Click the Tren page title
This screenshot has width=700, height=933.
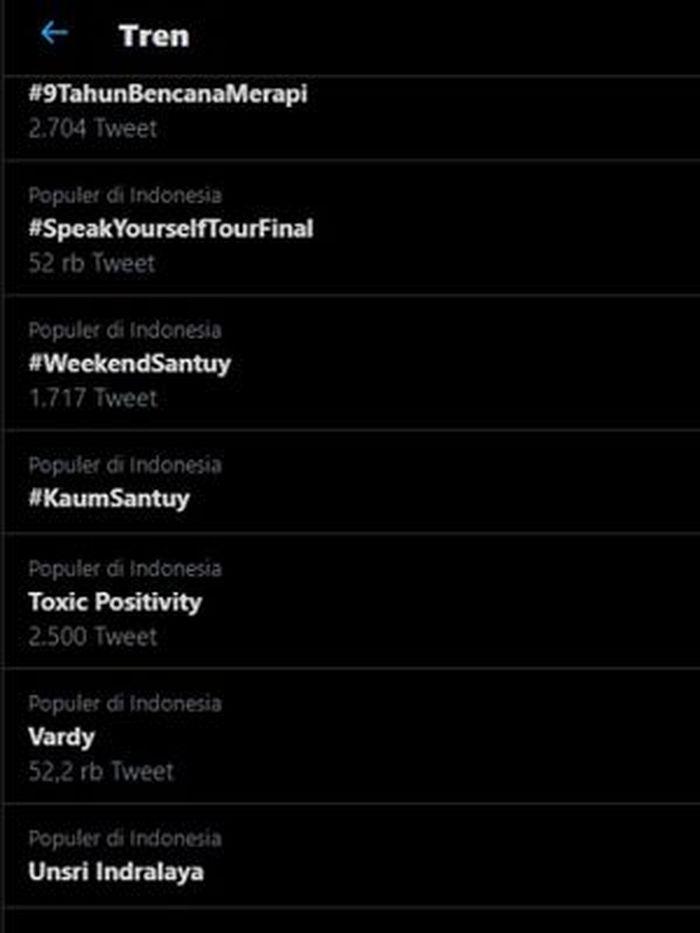154,36
